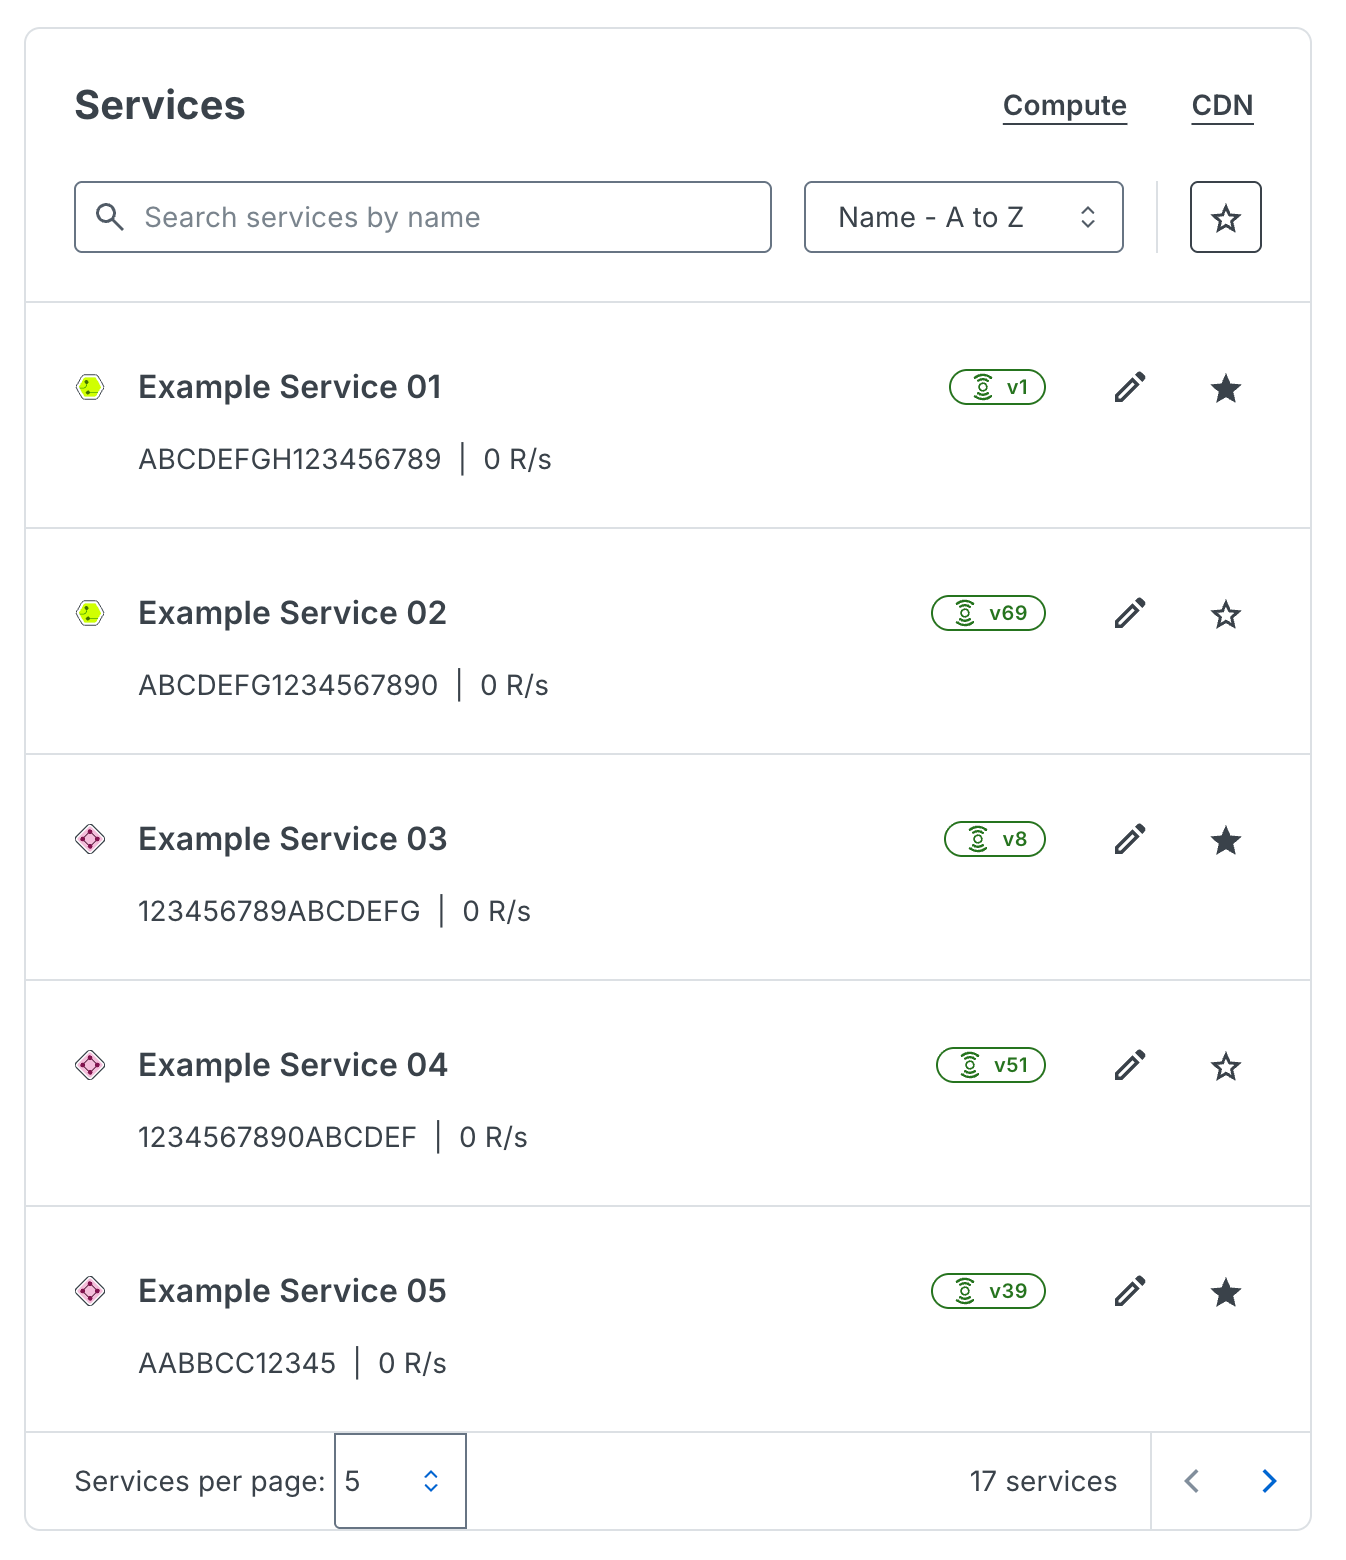Unfavorite Example Service 01 by clicking its filled star
The image size is (1346, 1560).
click(1226, 388)
